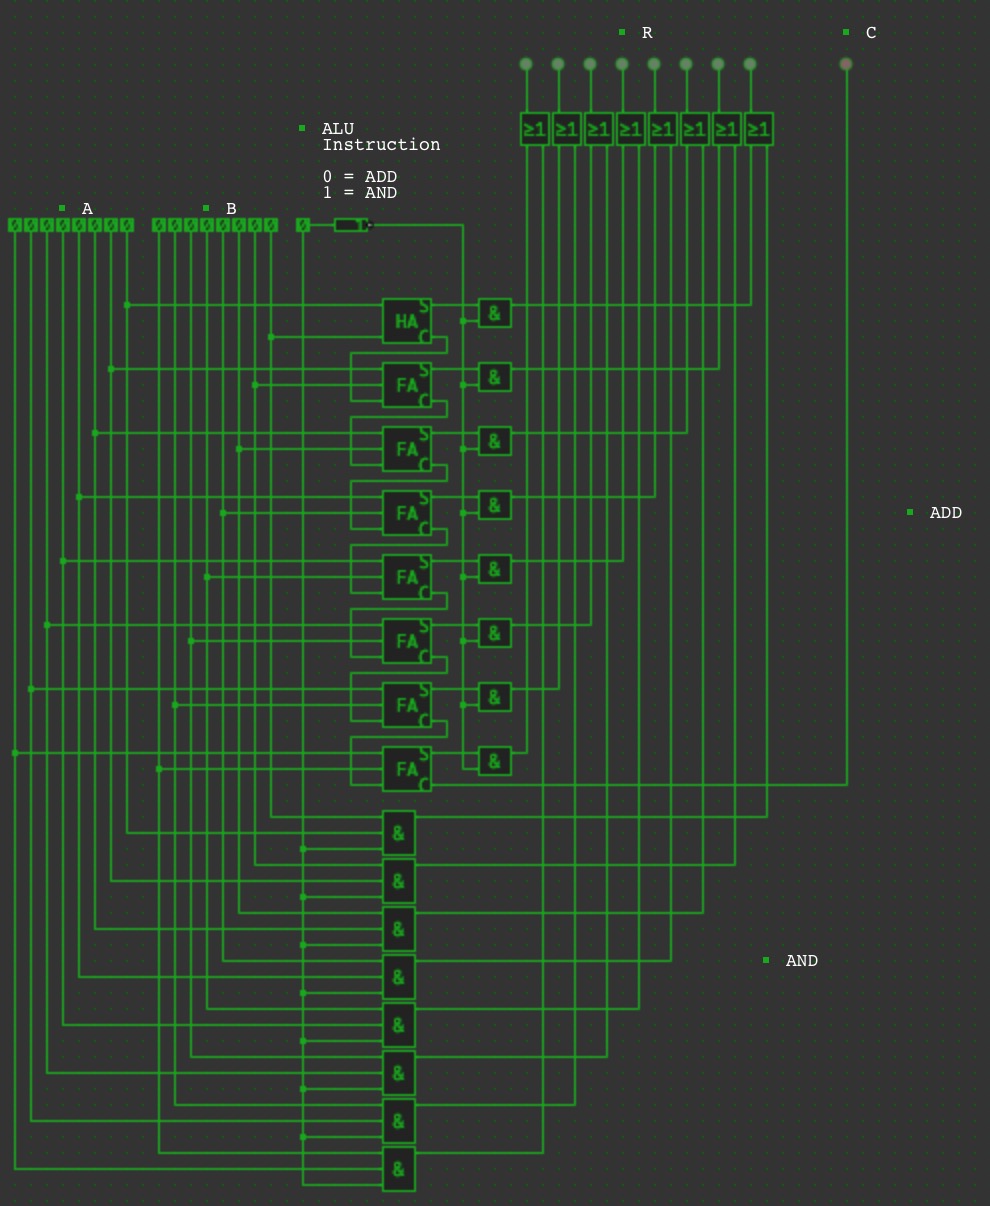
Task: Select the R output label
Action: (x=646, y=33)
